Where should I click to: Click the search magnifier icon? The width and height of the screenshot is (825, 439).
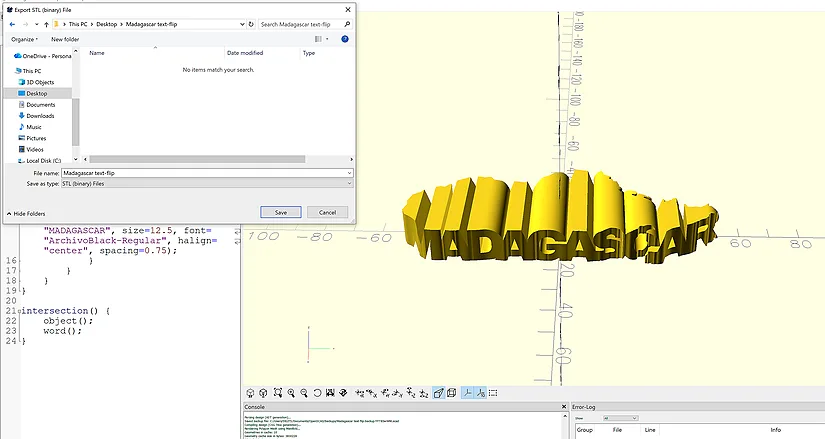pos(347,24)
